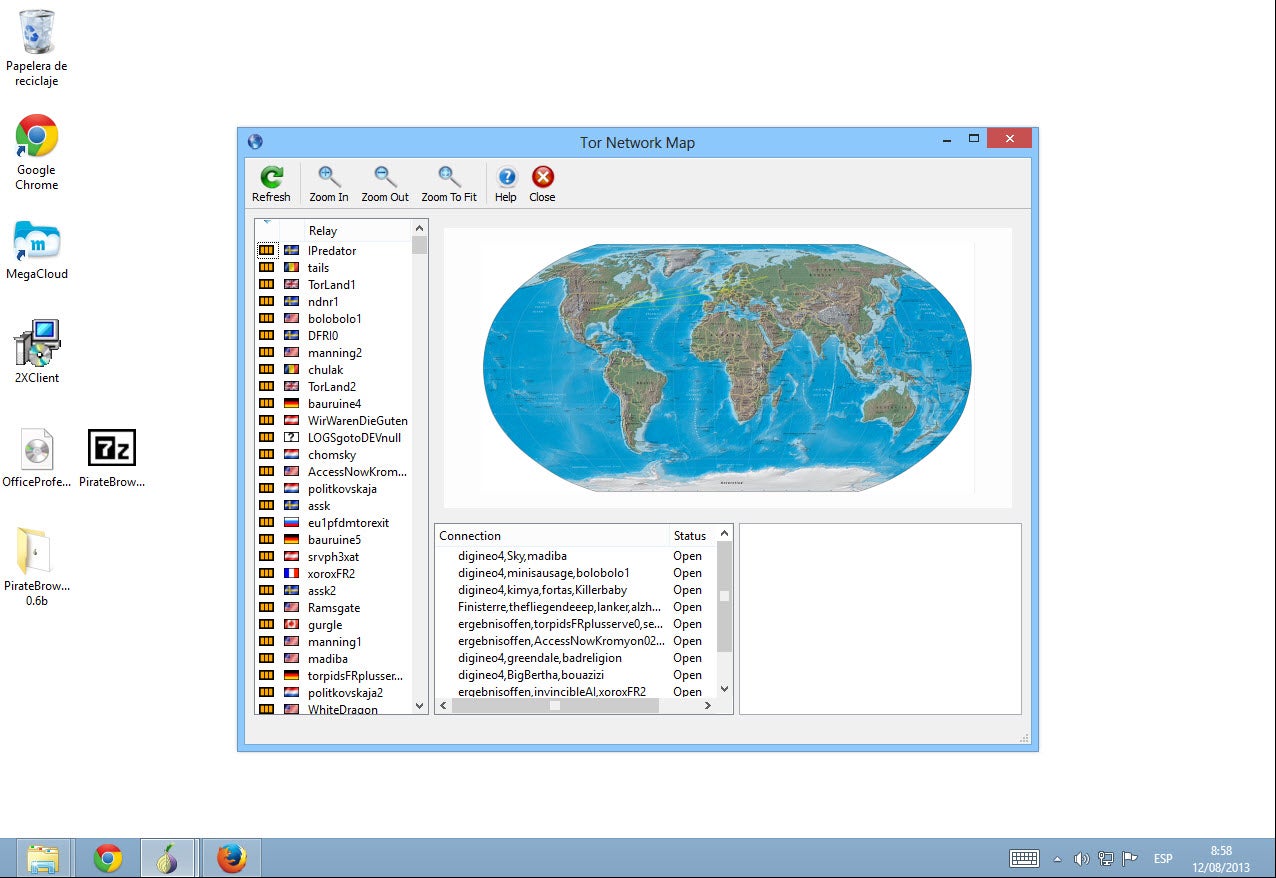1276x878 pixels.
Task: Select the chulak relay
Action: (x=325, y=370)
